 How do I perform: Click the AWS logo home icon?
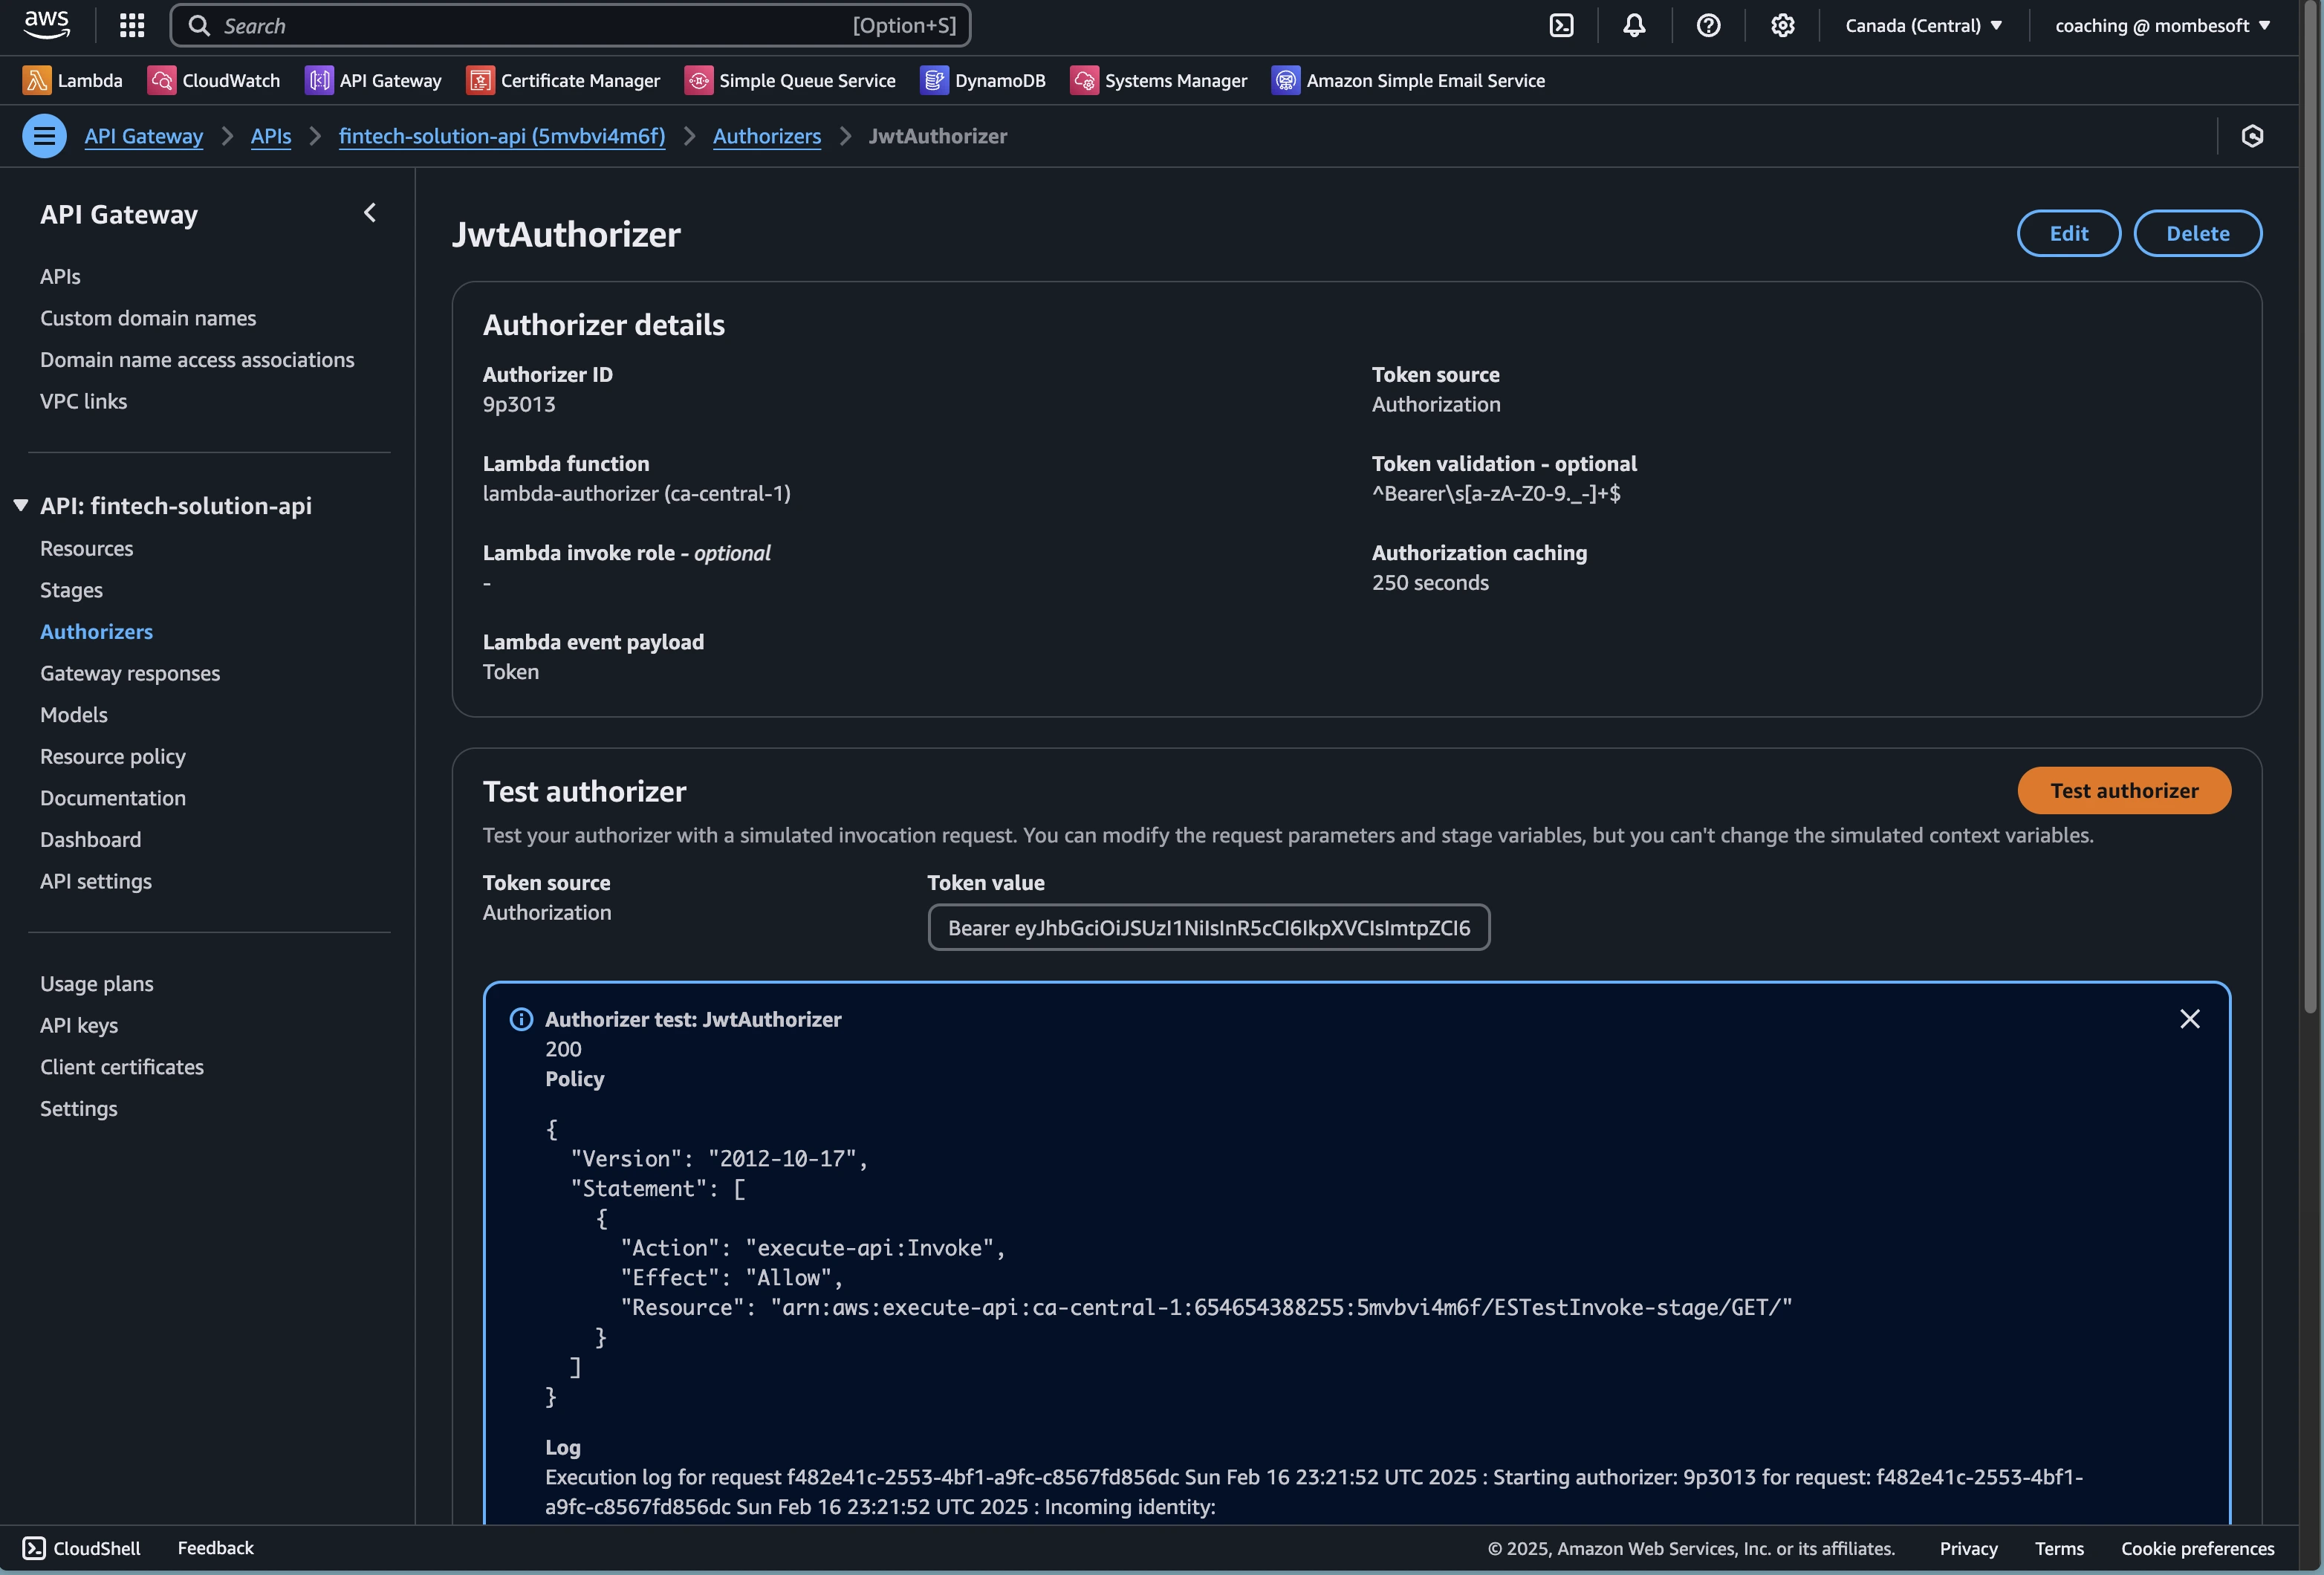[47, 25]
